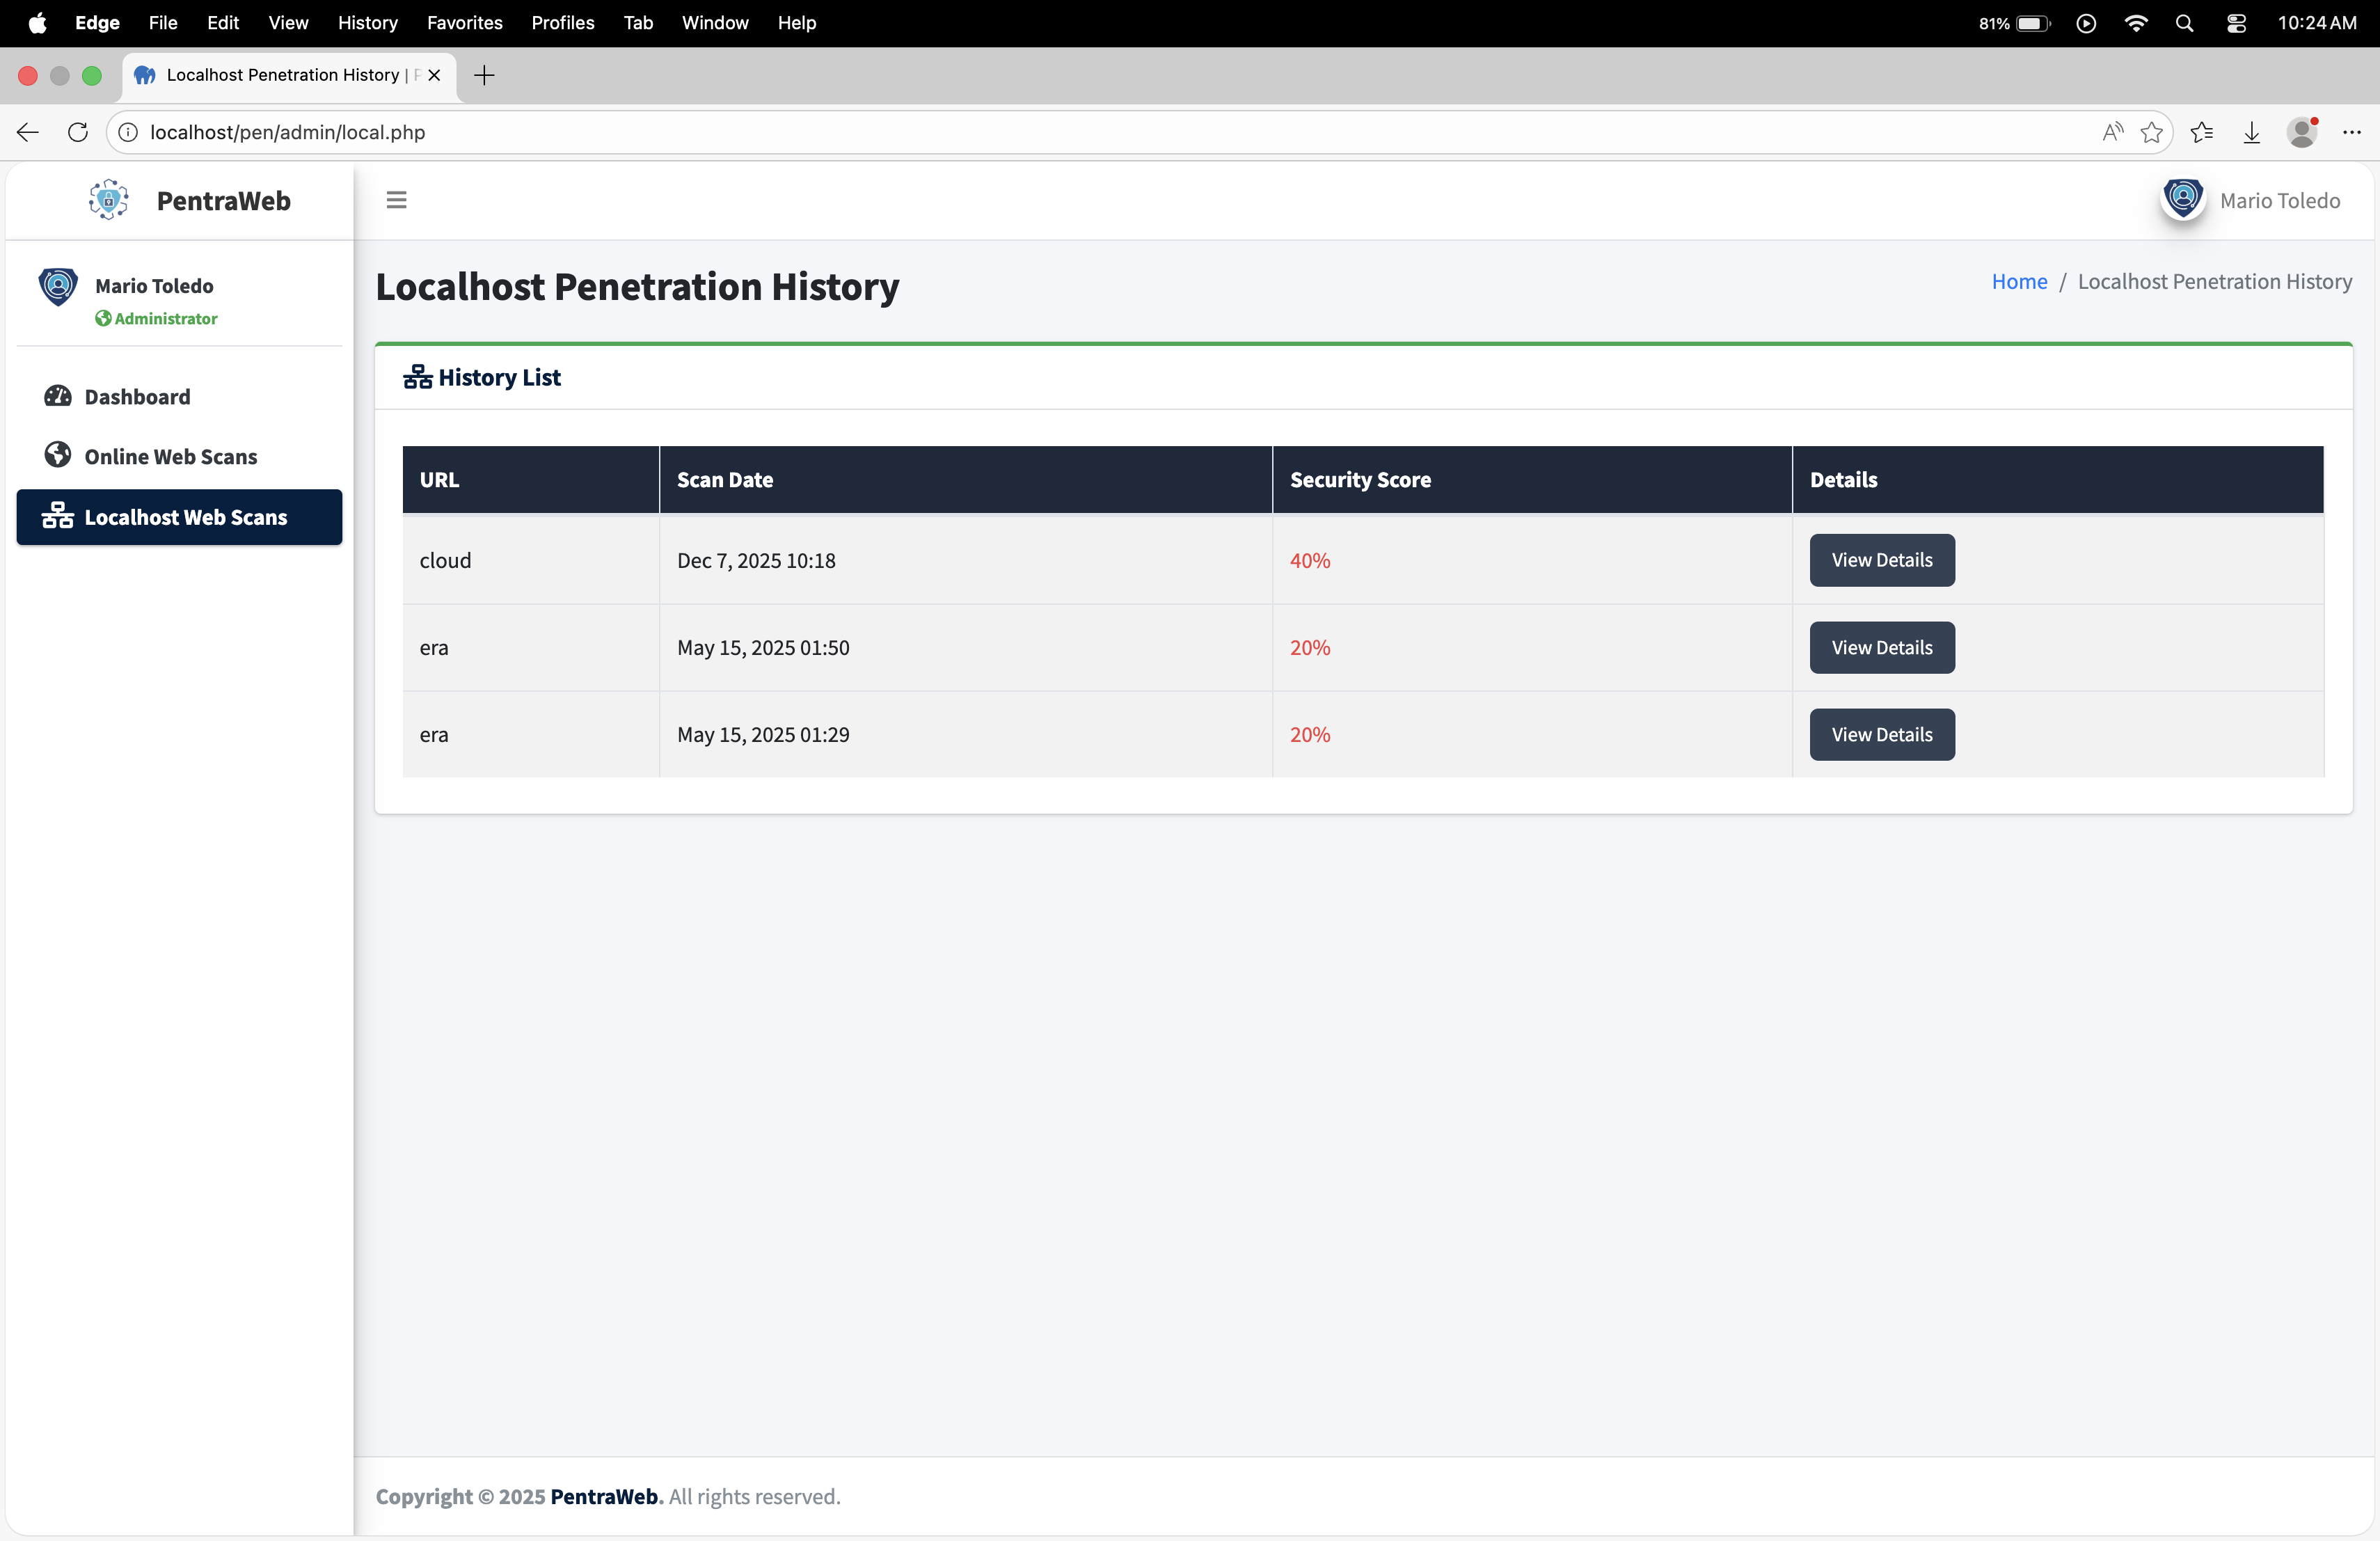Image resolution: width=2380 pixels, height=1541 pixels.
Task: Open the browser downloads icon
Action: pyautogui.click(x=2251, y=132)
